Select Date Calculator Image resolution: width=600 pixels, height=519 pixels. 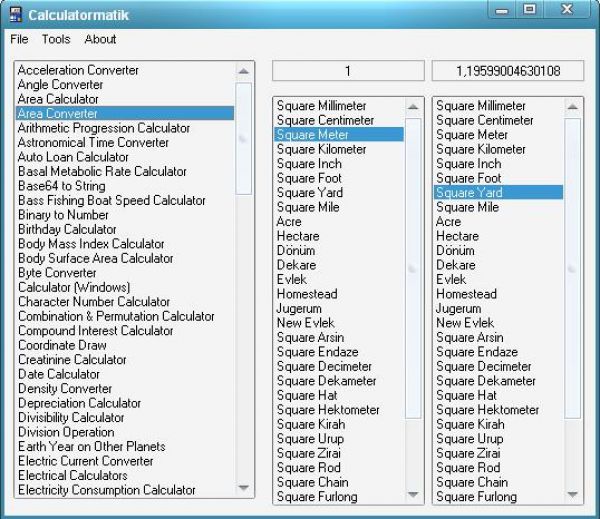pyautogui.click(x=125, y=374)
